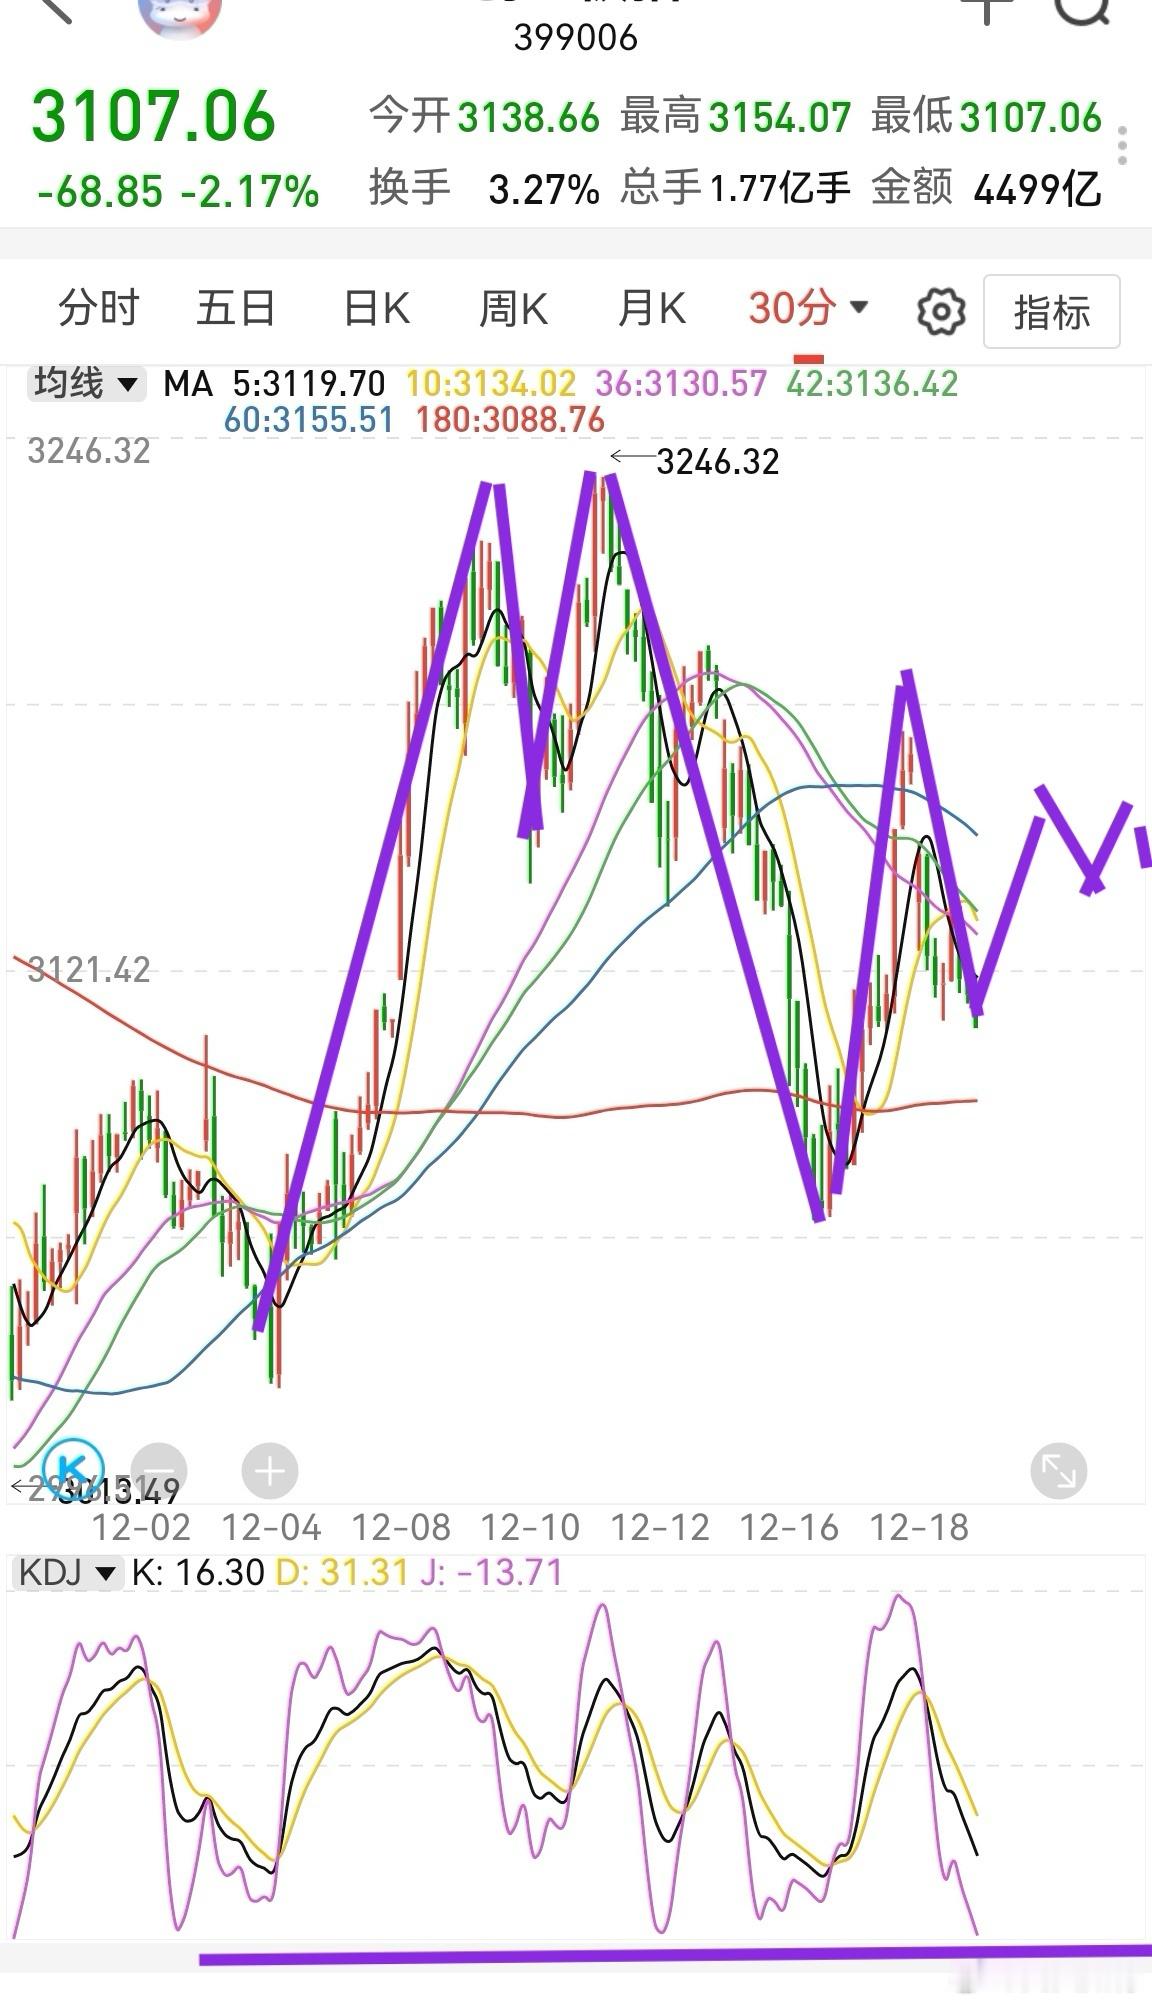Tap the date label 12-10
This screenshot has width=1152, height=2005.
[530, 1527]
